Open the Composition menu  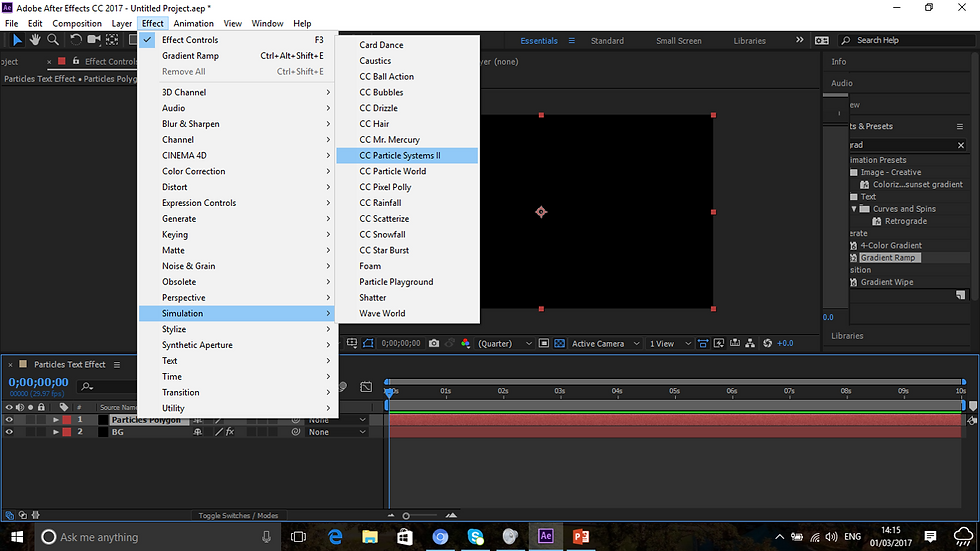[77, 23]
